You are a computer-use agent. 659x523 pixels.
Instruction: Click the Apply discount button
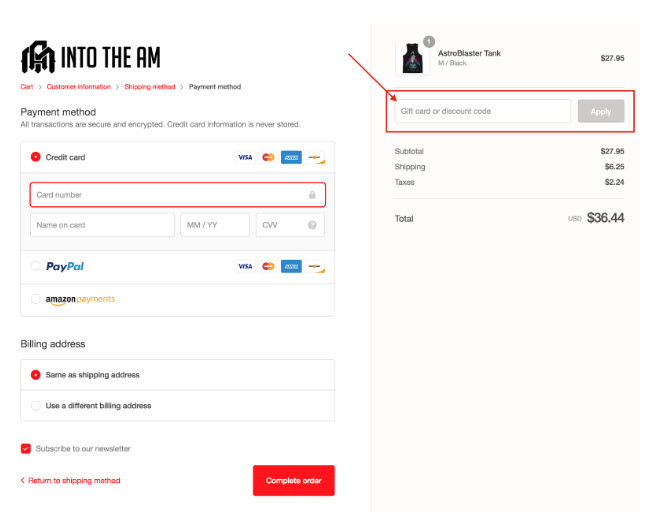click(601, 111)
